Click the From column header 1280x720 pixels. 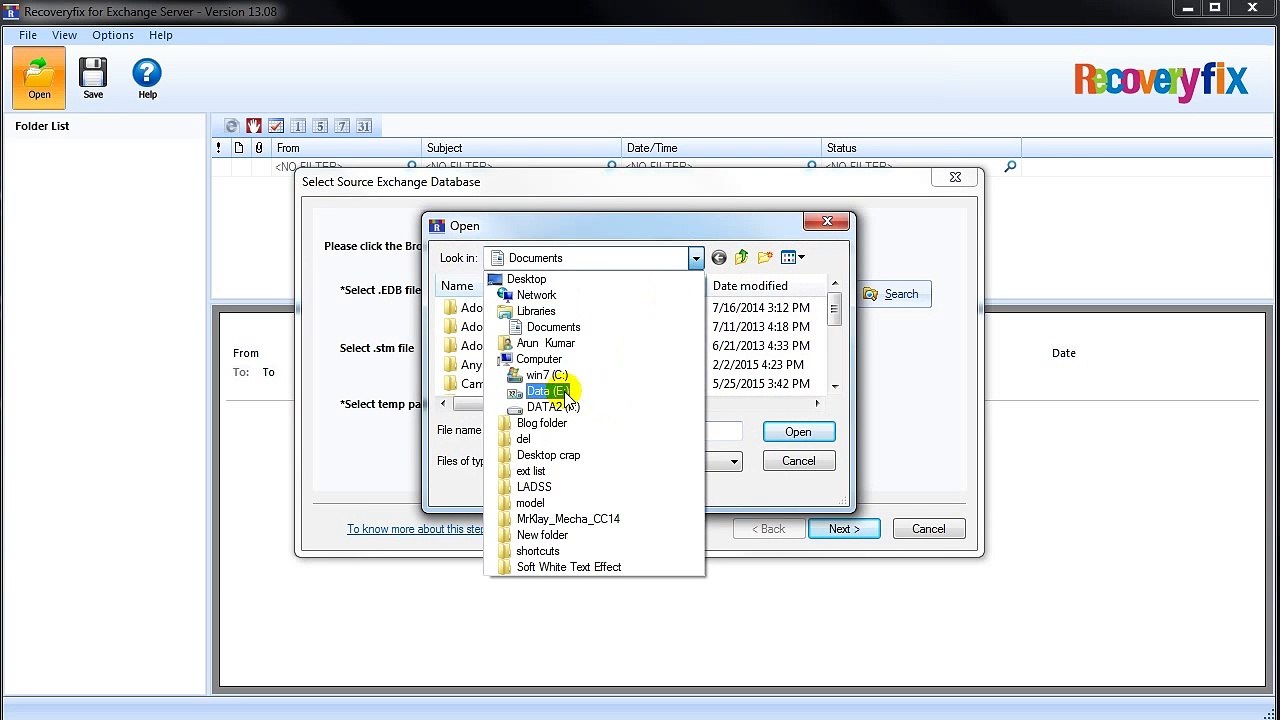point(347,148)
